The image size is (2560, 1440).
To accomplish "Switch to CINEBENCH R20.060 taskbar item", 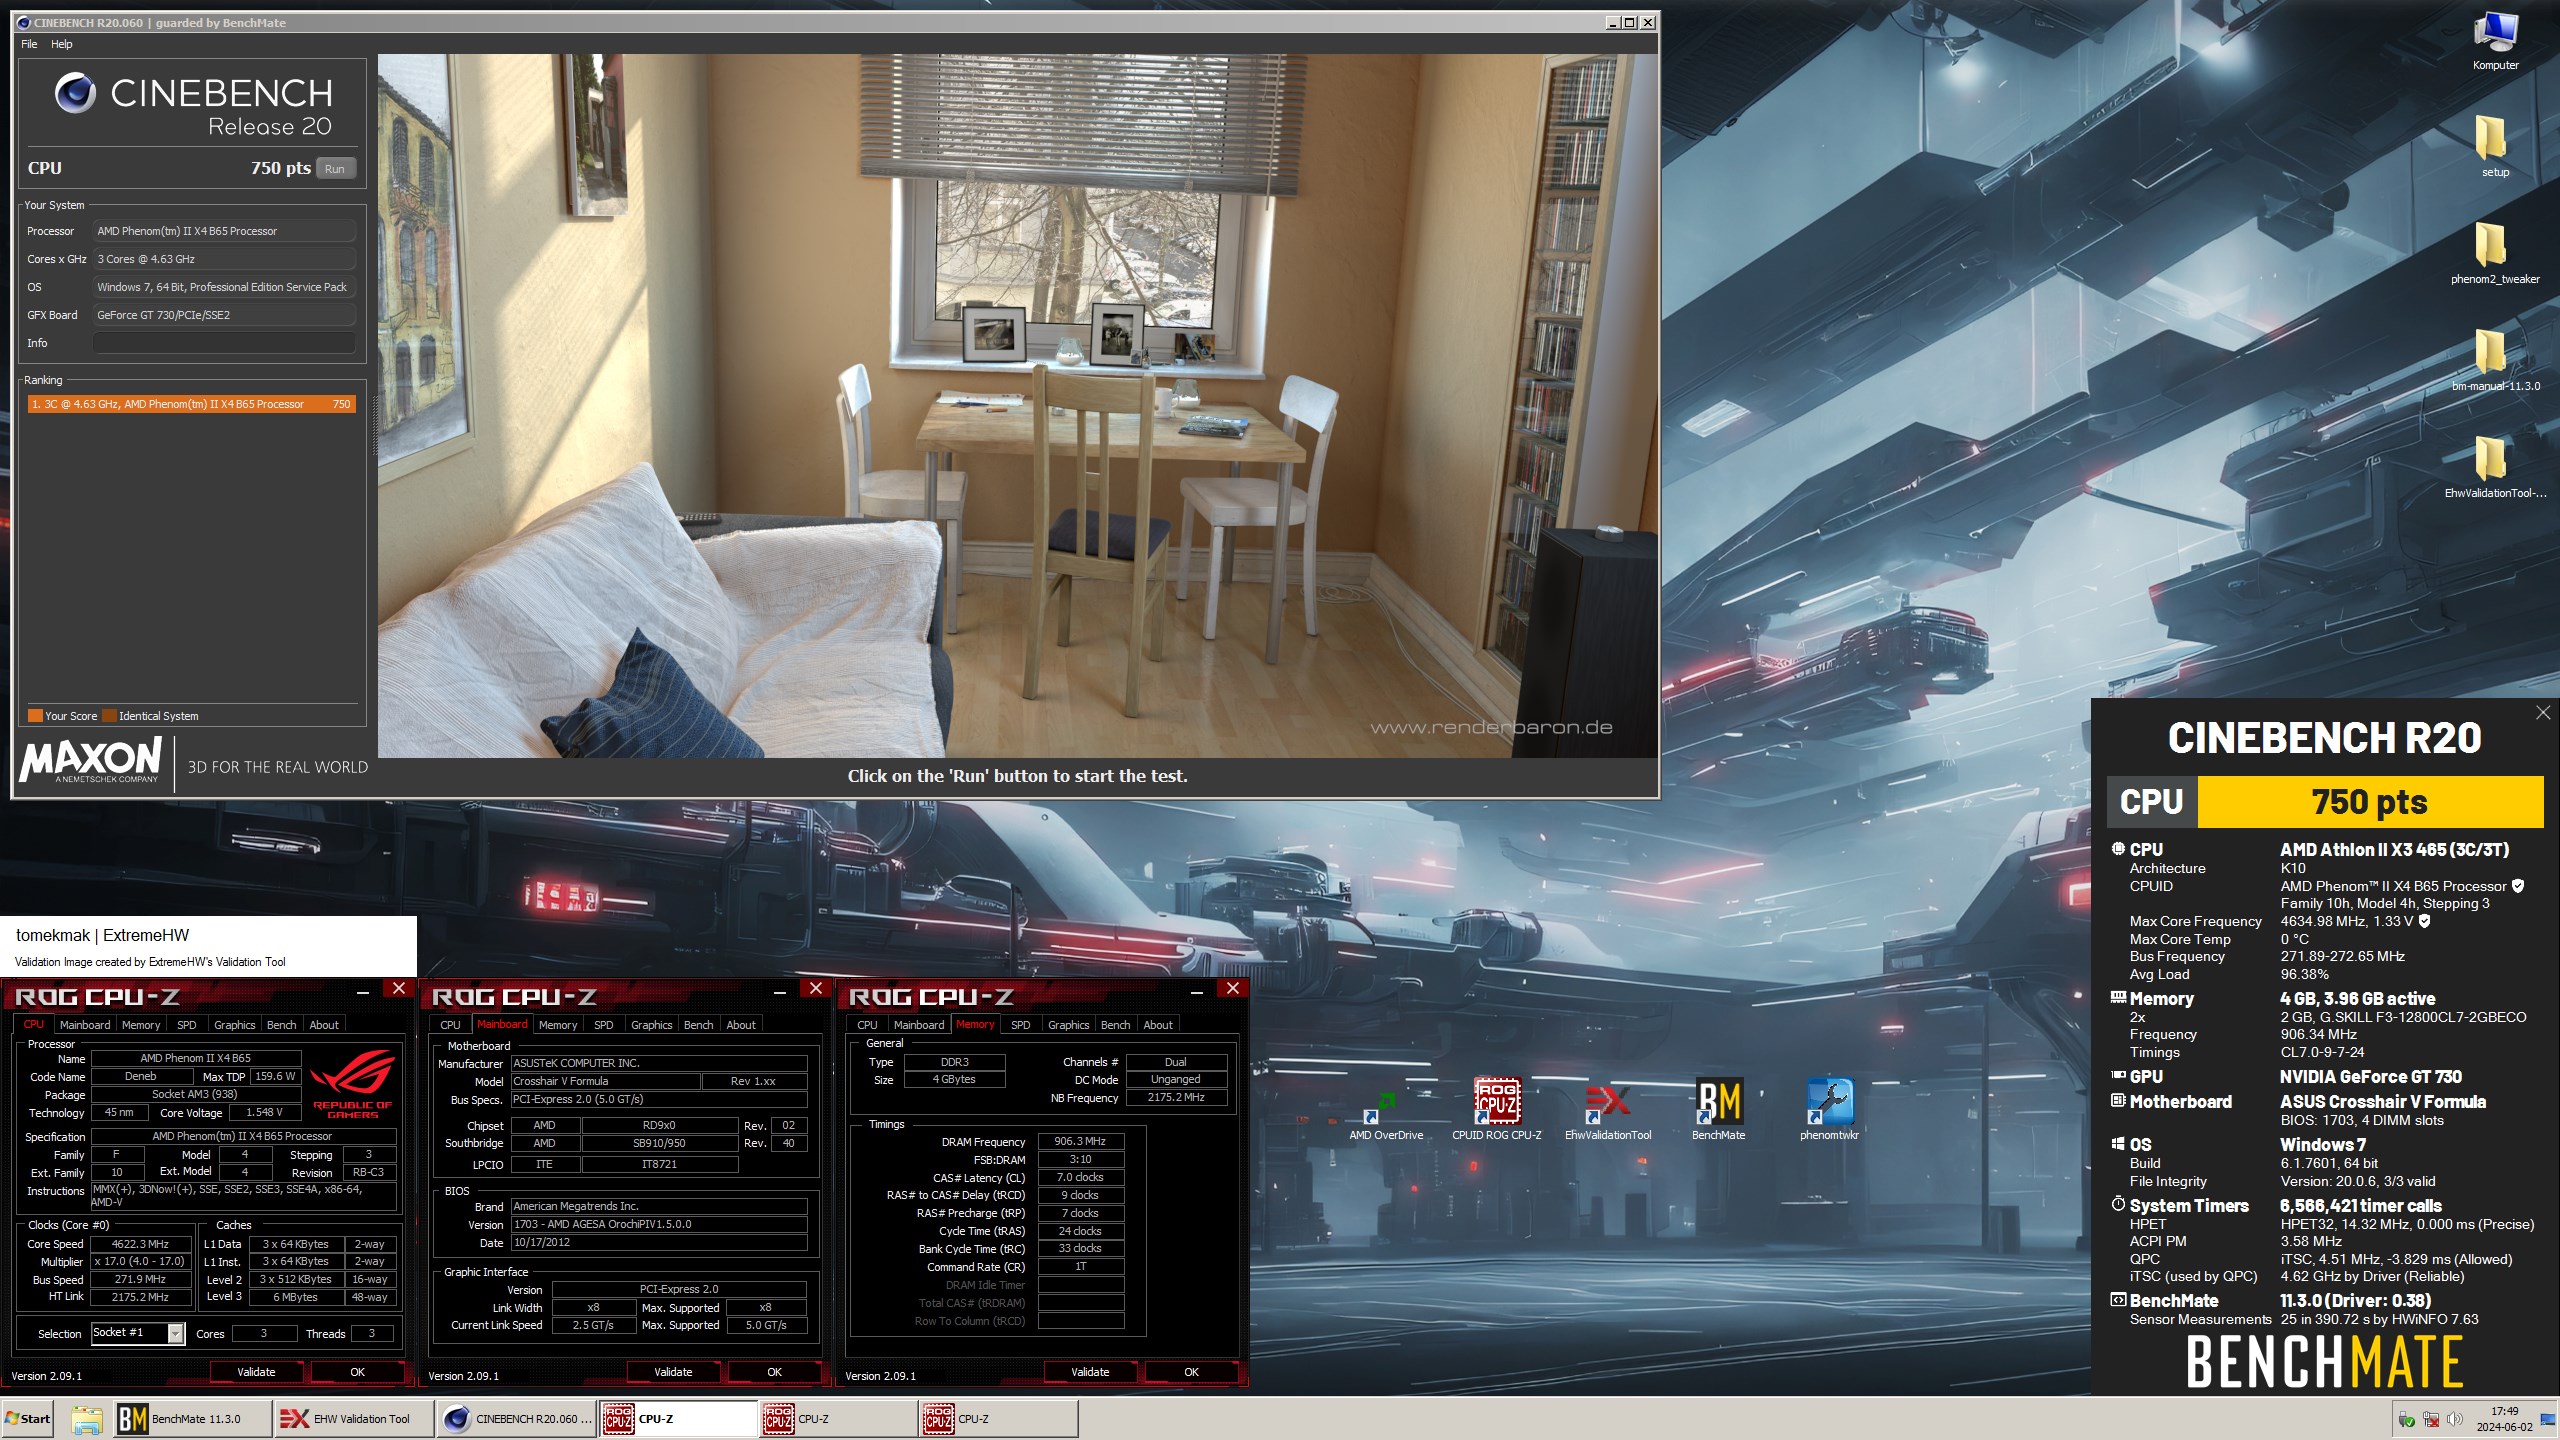I will pos(517,1419).
